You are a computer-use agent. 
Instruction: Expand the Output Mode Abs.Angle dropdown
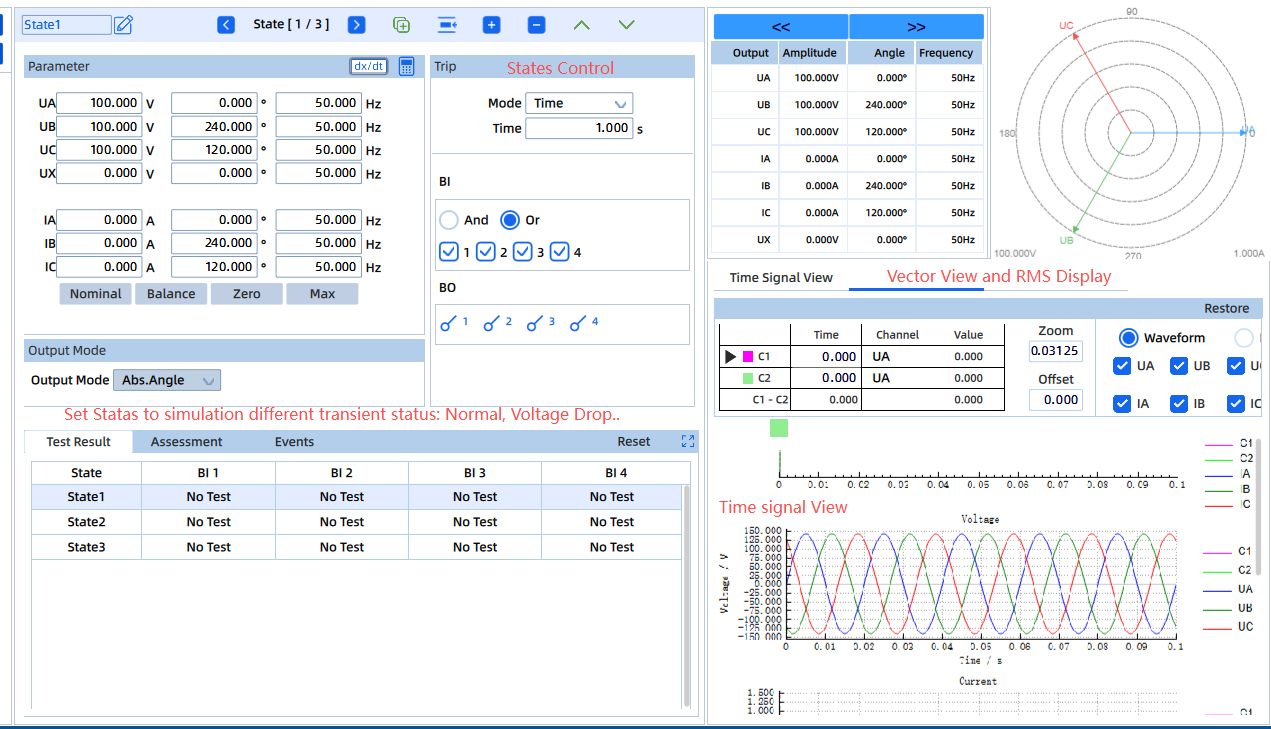pos(167,380)
